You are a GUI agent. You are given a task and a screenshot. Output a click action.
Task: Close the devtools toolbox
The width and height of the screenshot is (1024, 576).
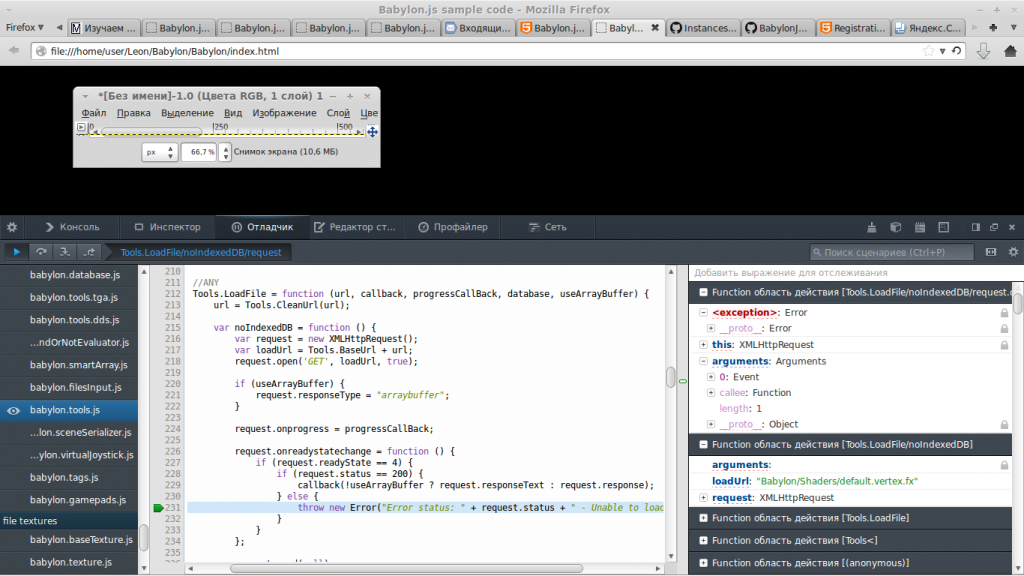1012,227
